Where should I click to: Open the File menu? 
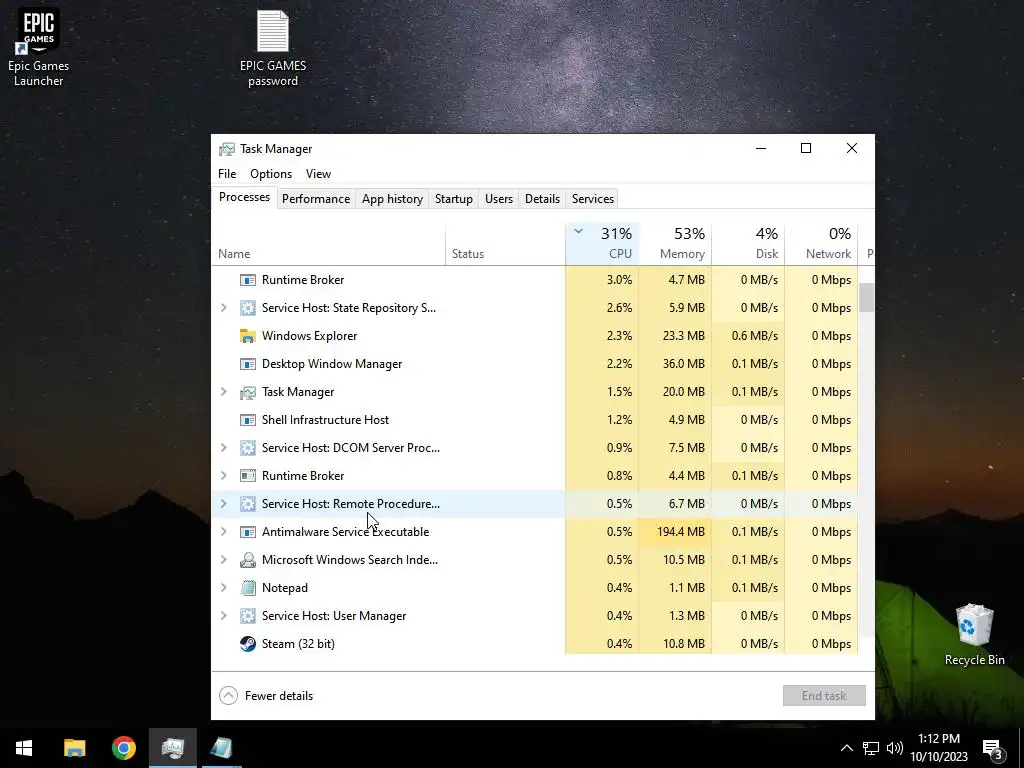pos(227,174)
